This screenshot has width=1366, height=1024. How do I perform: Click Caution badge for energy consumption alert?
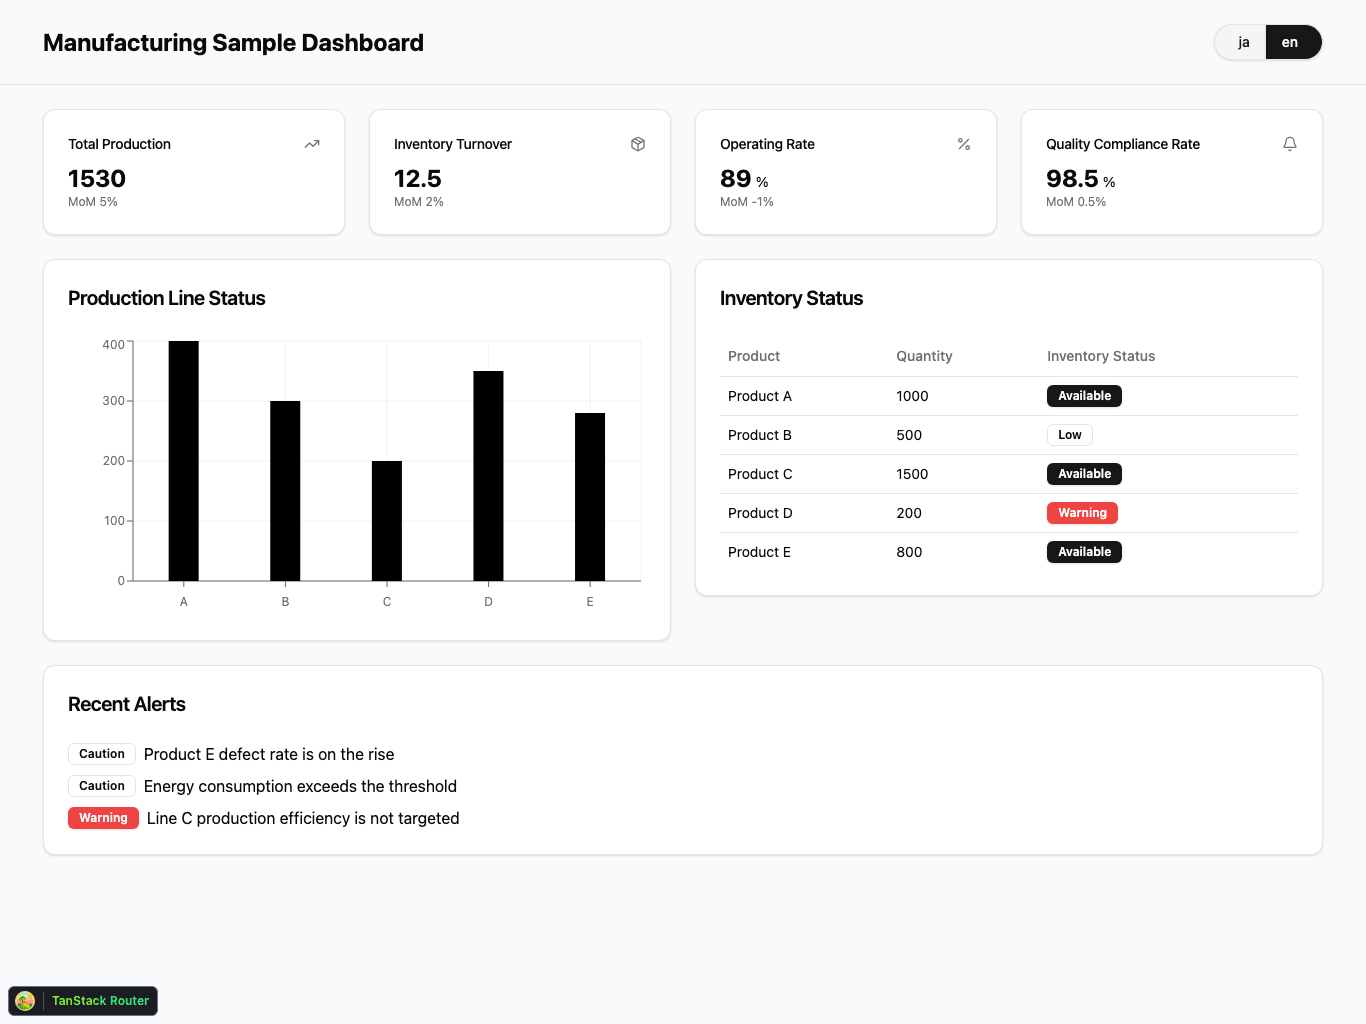click(x=102, y=786)
